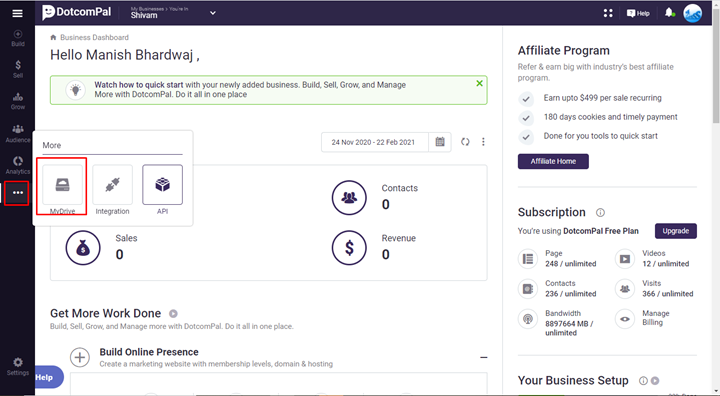Refresh the dashboard statistics
The height and width of the screenshot is (396, 720).
[x=465, y=142]
